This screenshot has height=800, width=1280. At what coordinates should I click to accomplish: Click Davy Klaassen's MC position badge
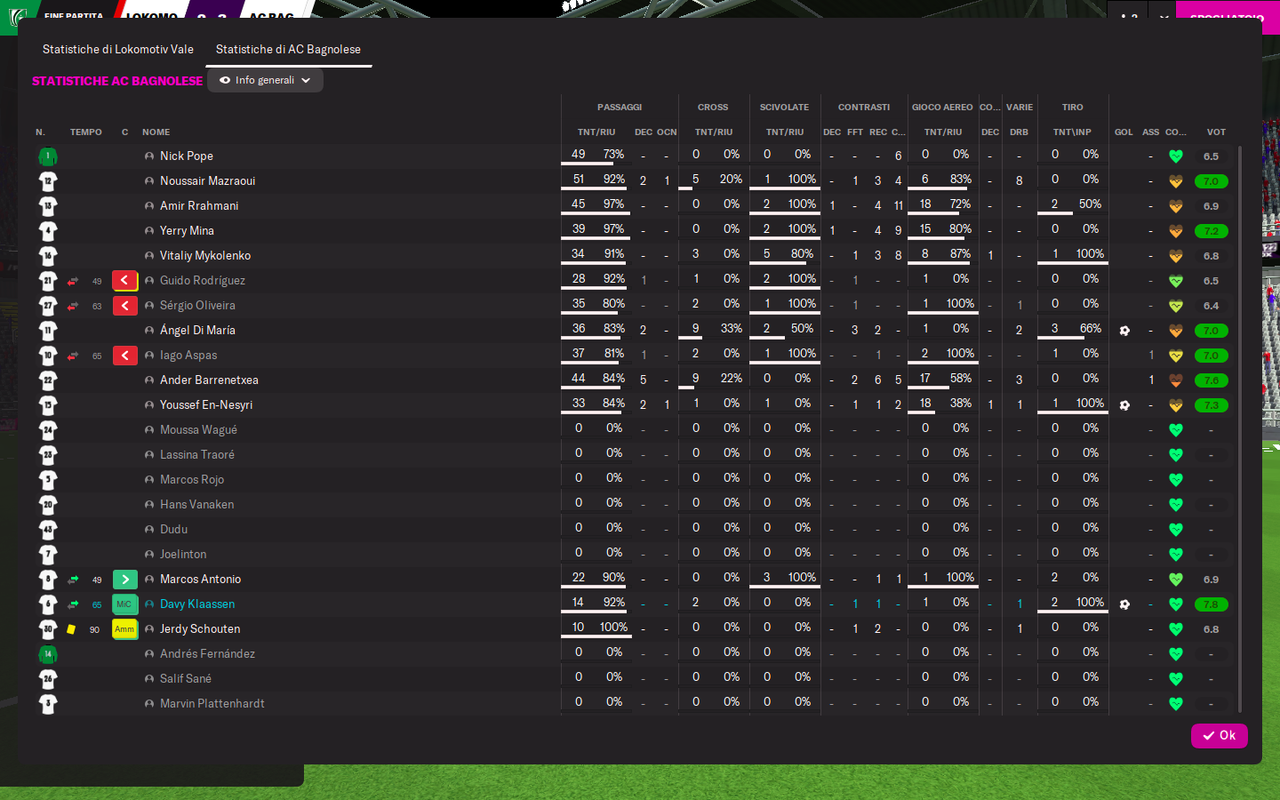pyautogui.click(x=124, y=604)
